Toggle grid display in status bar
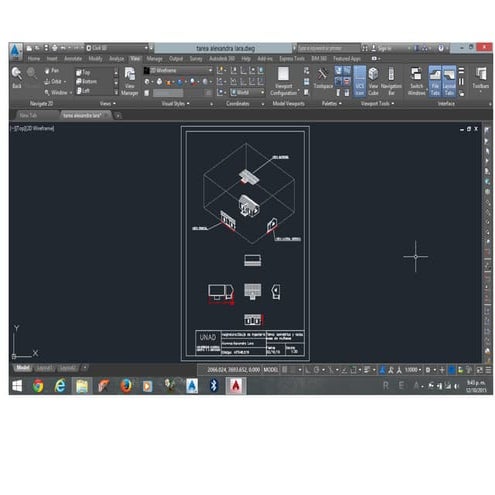The image size is (495, 495). click(285, 370)
